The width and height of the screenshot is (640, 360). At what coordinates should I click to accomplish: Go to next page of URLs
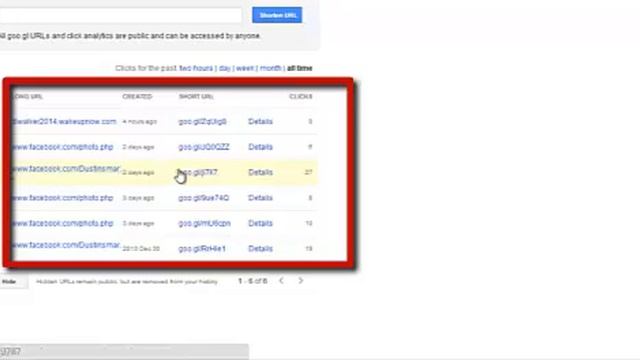[x=301, y=280]
